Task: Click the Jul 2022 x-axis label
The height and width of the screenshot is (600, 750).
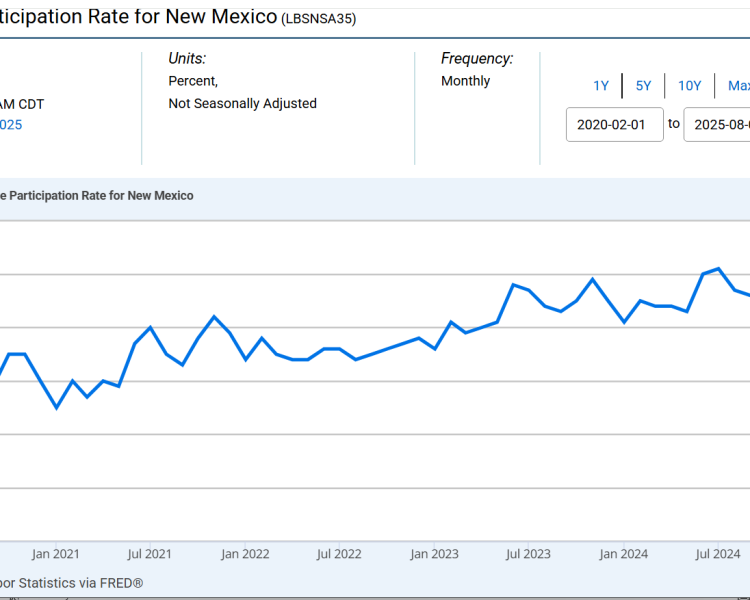Action: (x=339, y=554)
